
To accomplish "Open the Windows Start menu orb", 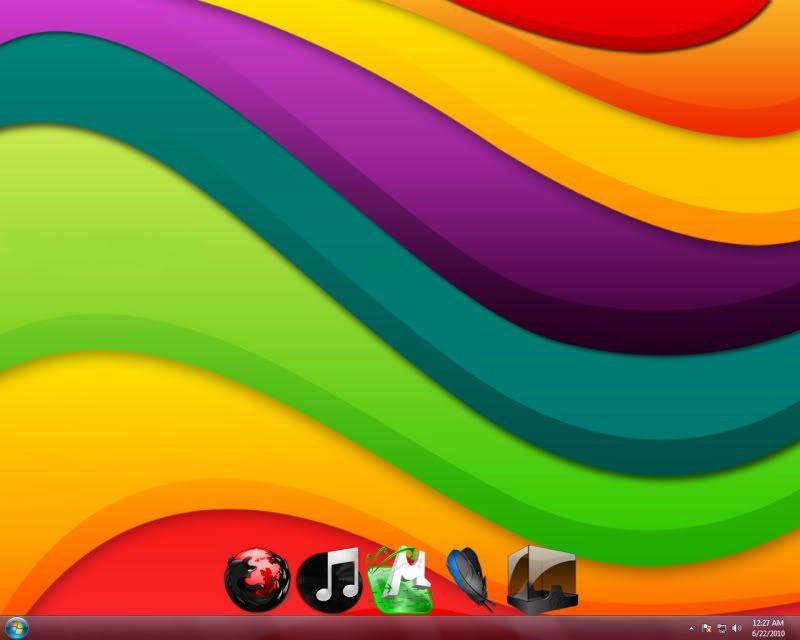I will click(17, 628).
